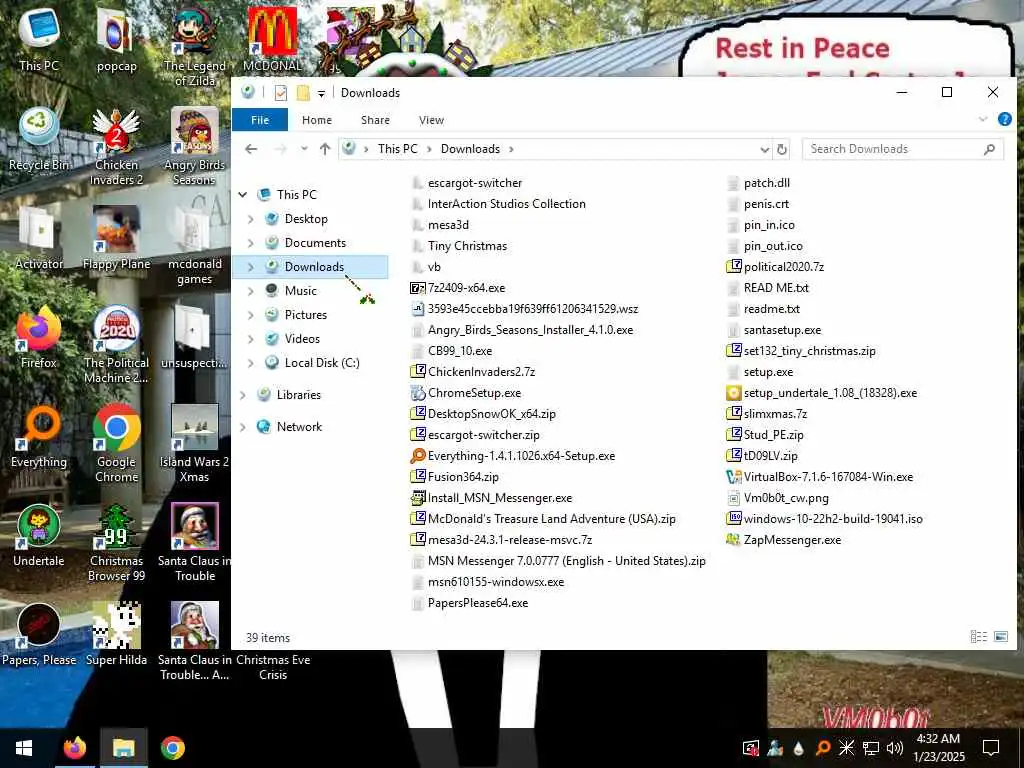
Task: Select the file political2020.7z
Action: coord(775,266)
